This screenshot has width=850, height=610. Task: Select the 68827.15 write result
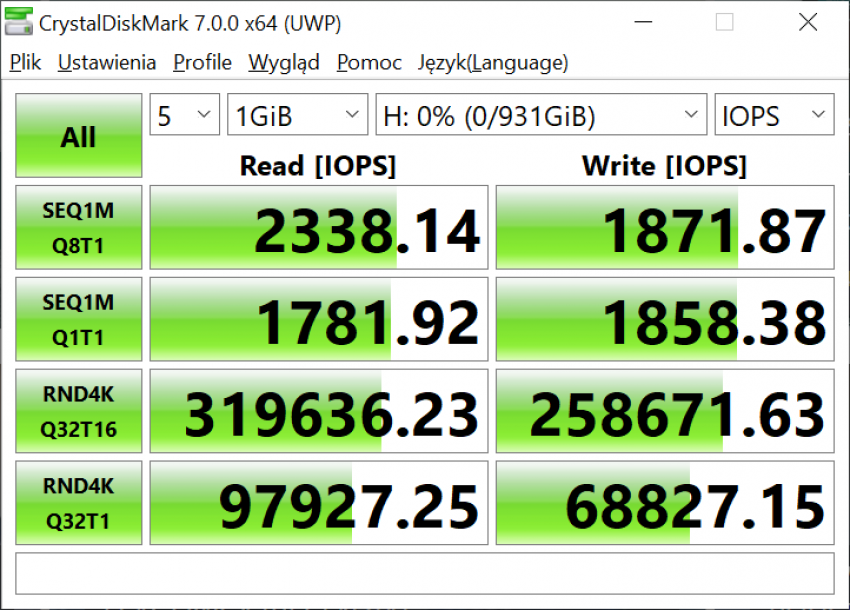pos(665,503)
